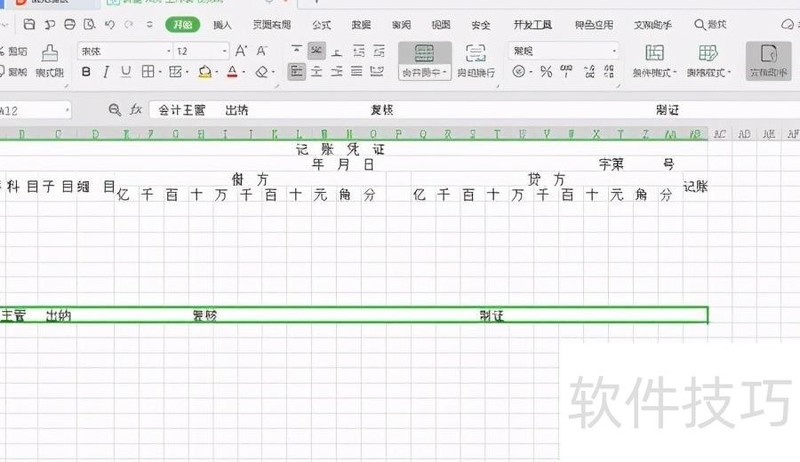Increase font size with the larger A
This screenshot has height=462, width=800.
(x=241, y=50)
